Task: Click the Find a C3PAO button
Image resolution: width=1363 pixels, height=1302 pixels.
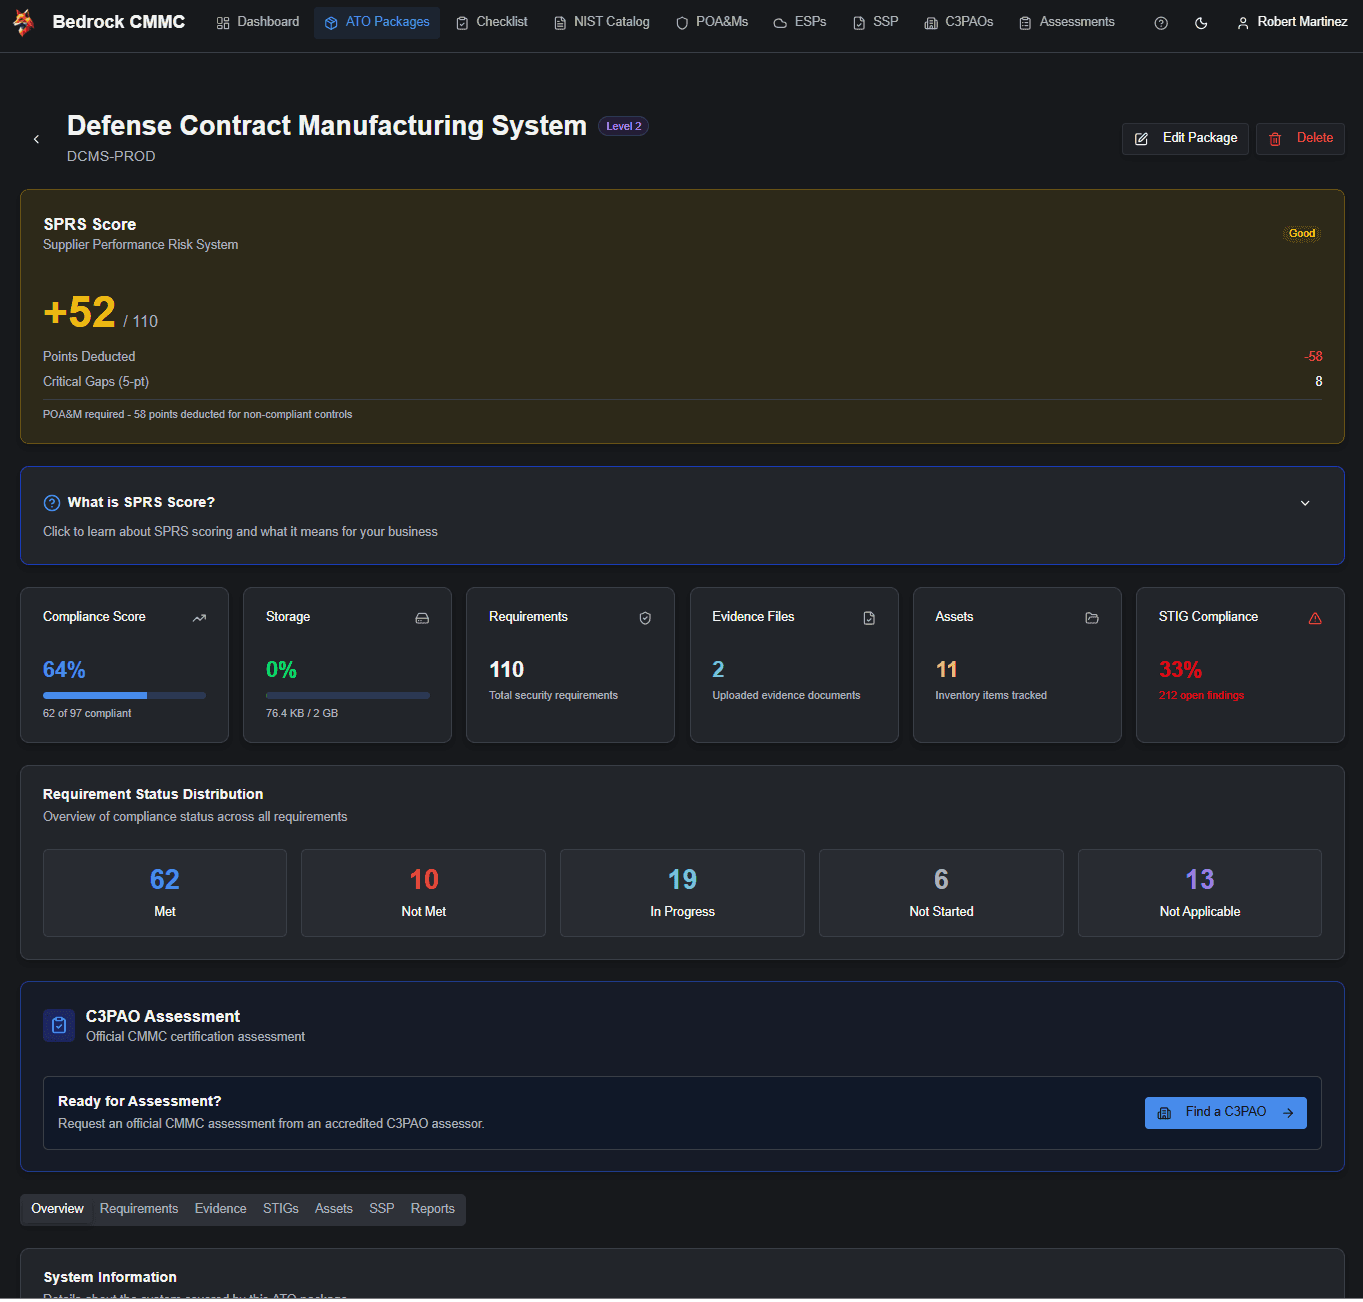Action: point(1225,1112)
